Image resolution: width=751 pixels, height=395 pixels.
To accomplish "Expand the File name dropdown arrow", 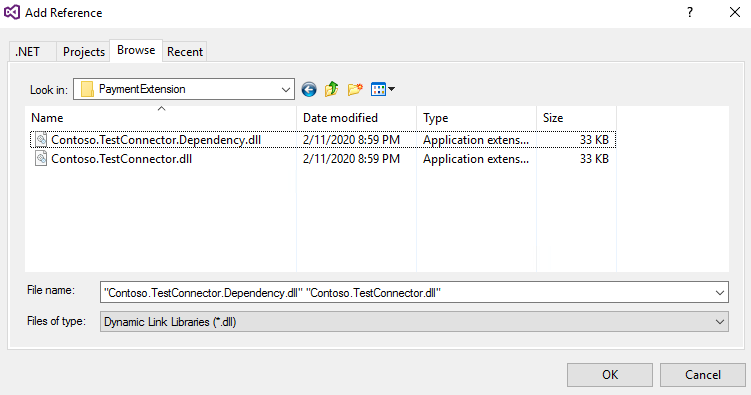I will (x=719, y=293).
